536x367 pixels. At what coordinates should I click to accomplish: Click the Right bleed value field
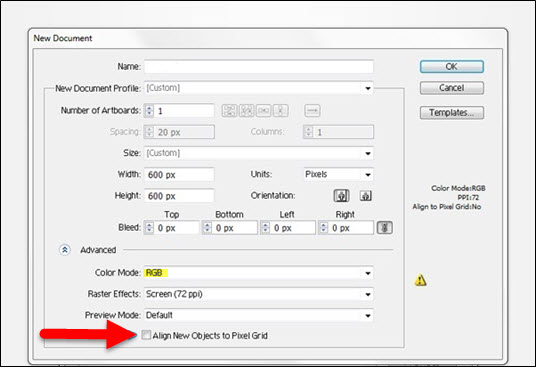pyautogui.click(x=351, y=228)
